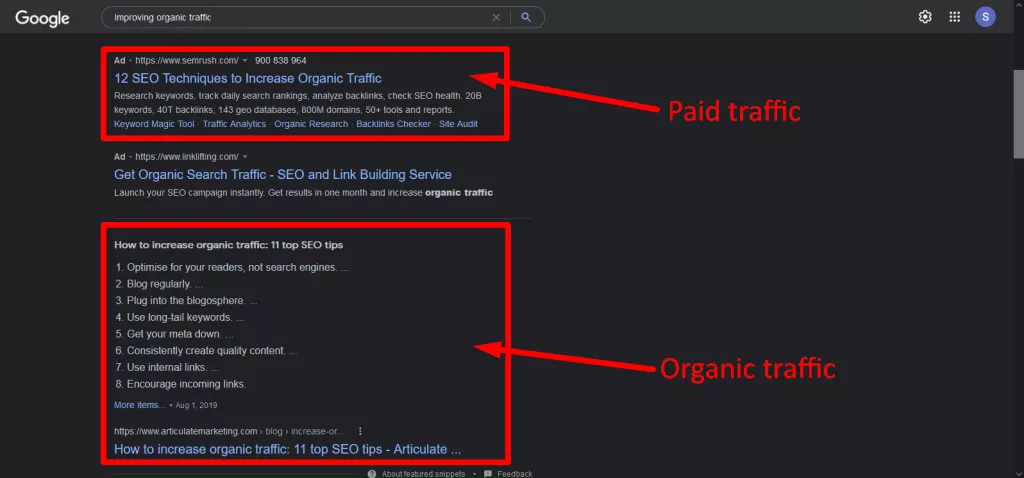This screenshot has width=1024, height=478.
Task: Expand the dropdown arrow next to semrush.com
Action: click(245, 61)
